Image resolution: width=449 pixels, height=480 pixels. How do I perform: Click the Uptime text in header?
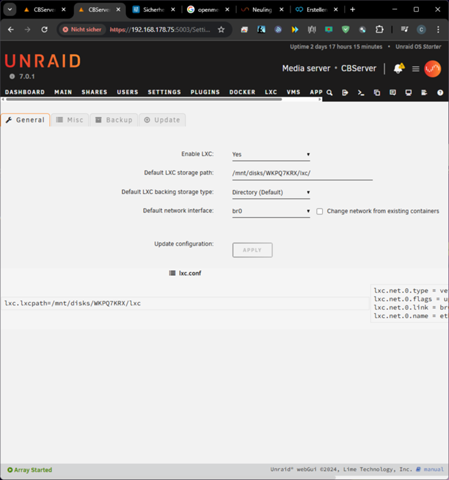tap(336, 47)
